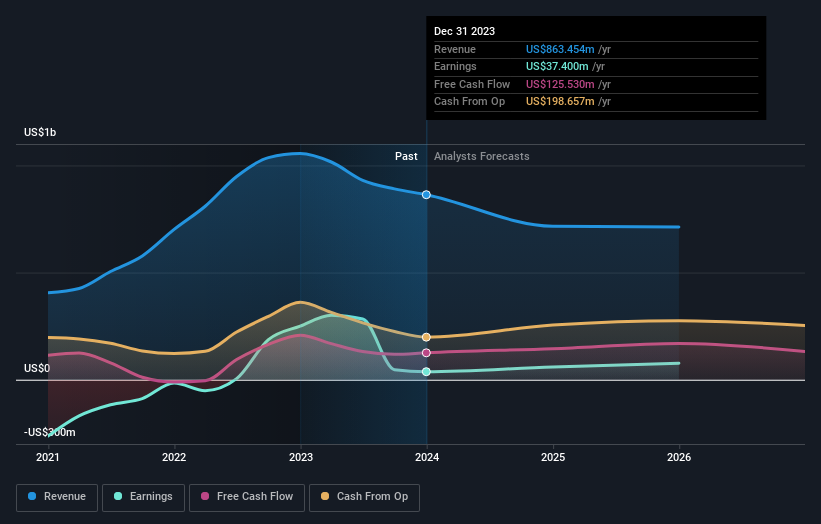
Task: Click the pink Free Cash Flow legend dot
Action: pyautogui.click(x=205, y=496)
